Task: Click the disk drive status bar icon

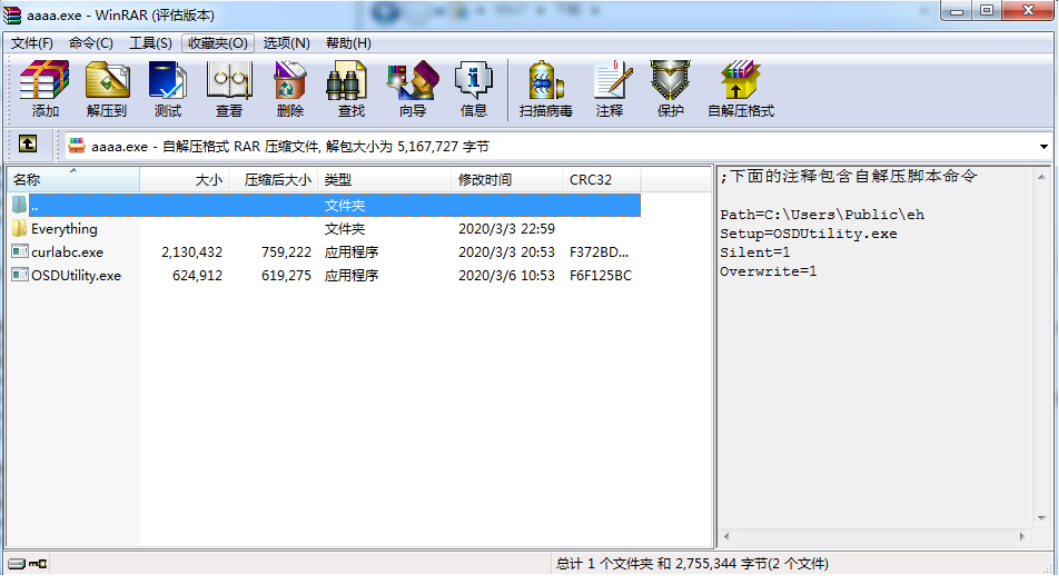Action: tap(16, 563)
